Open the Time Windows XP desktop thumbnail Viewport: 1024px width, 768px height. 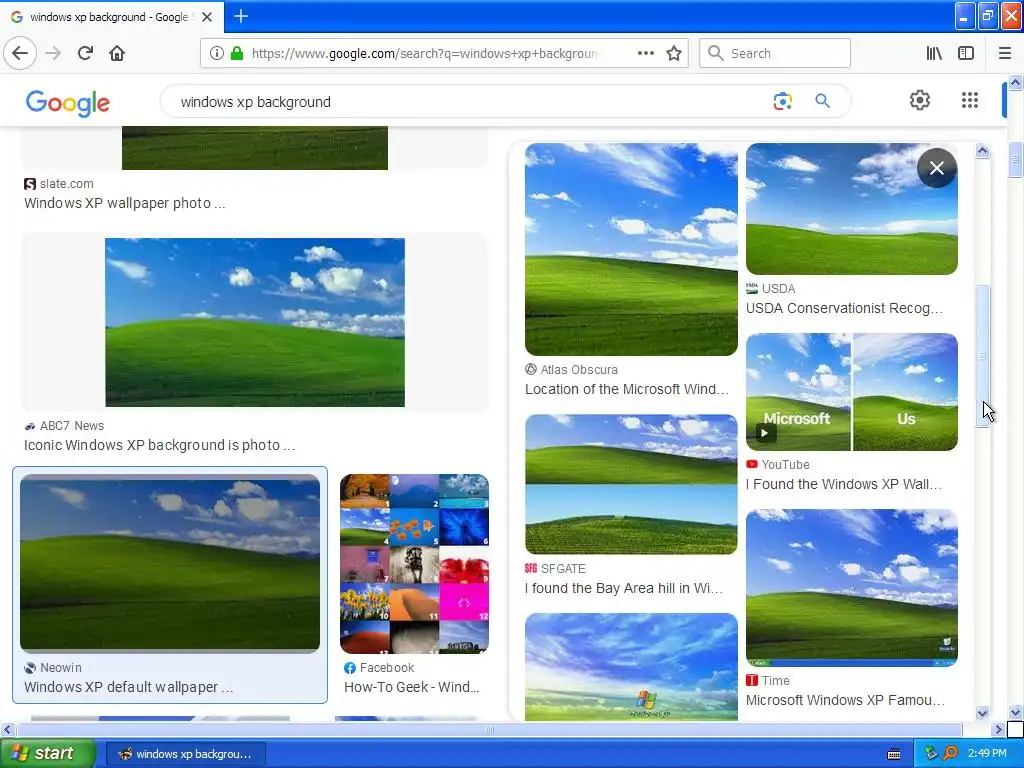tap(852, 588)
